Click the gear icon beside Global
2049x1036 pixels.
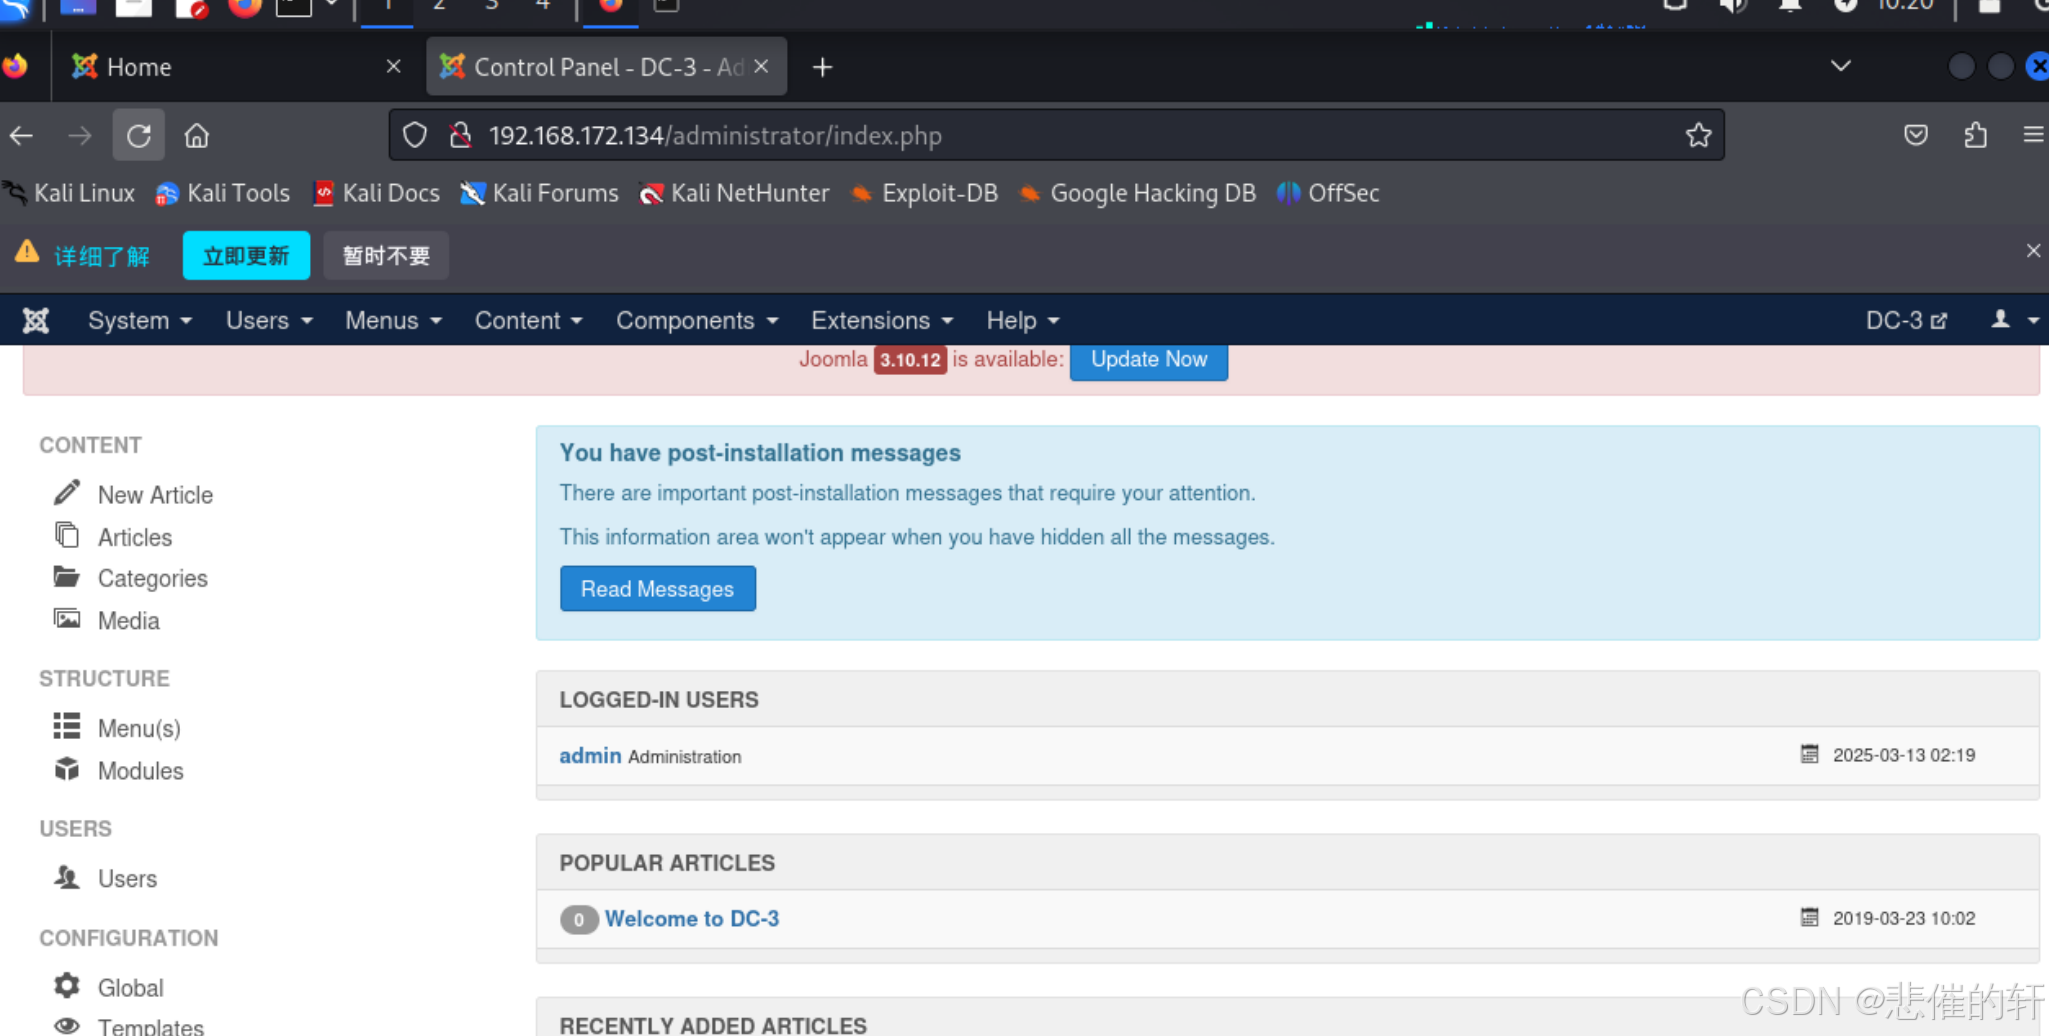coord(67,985)
